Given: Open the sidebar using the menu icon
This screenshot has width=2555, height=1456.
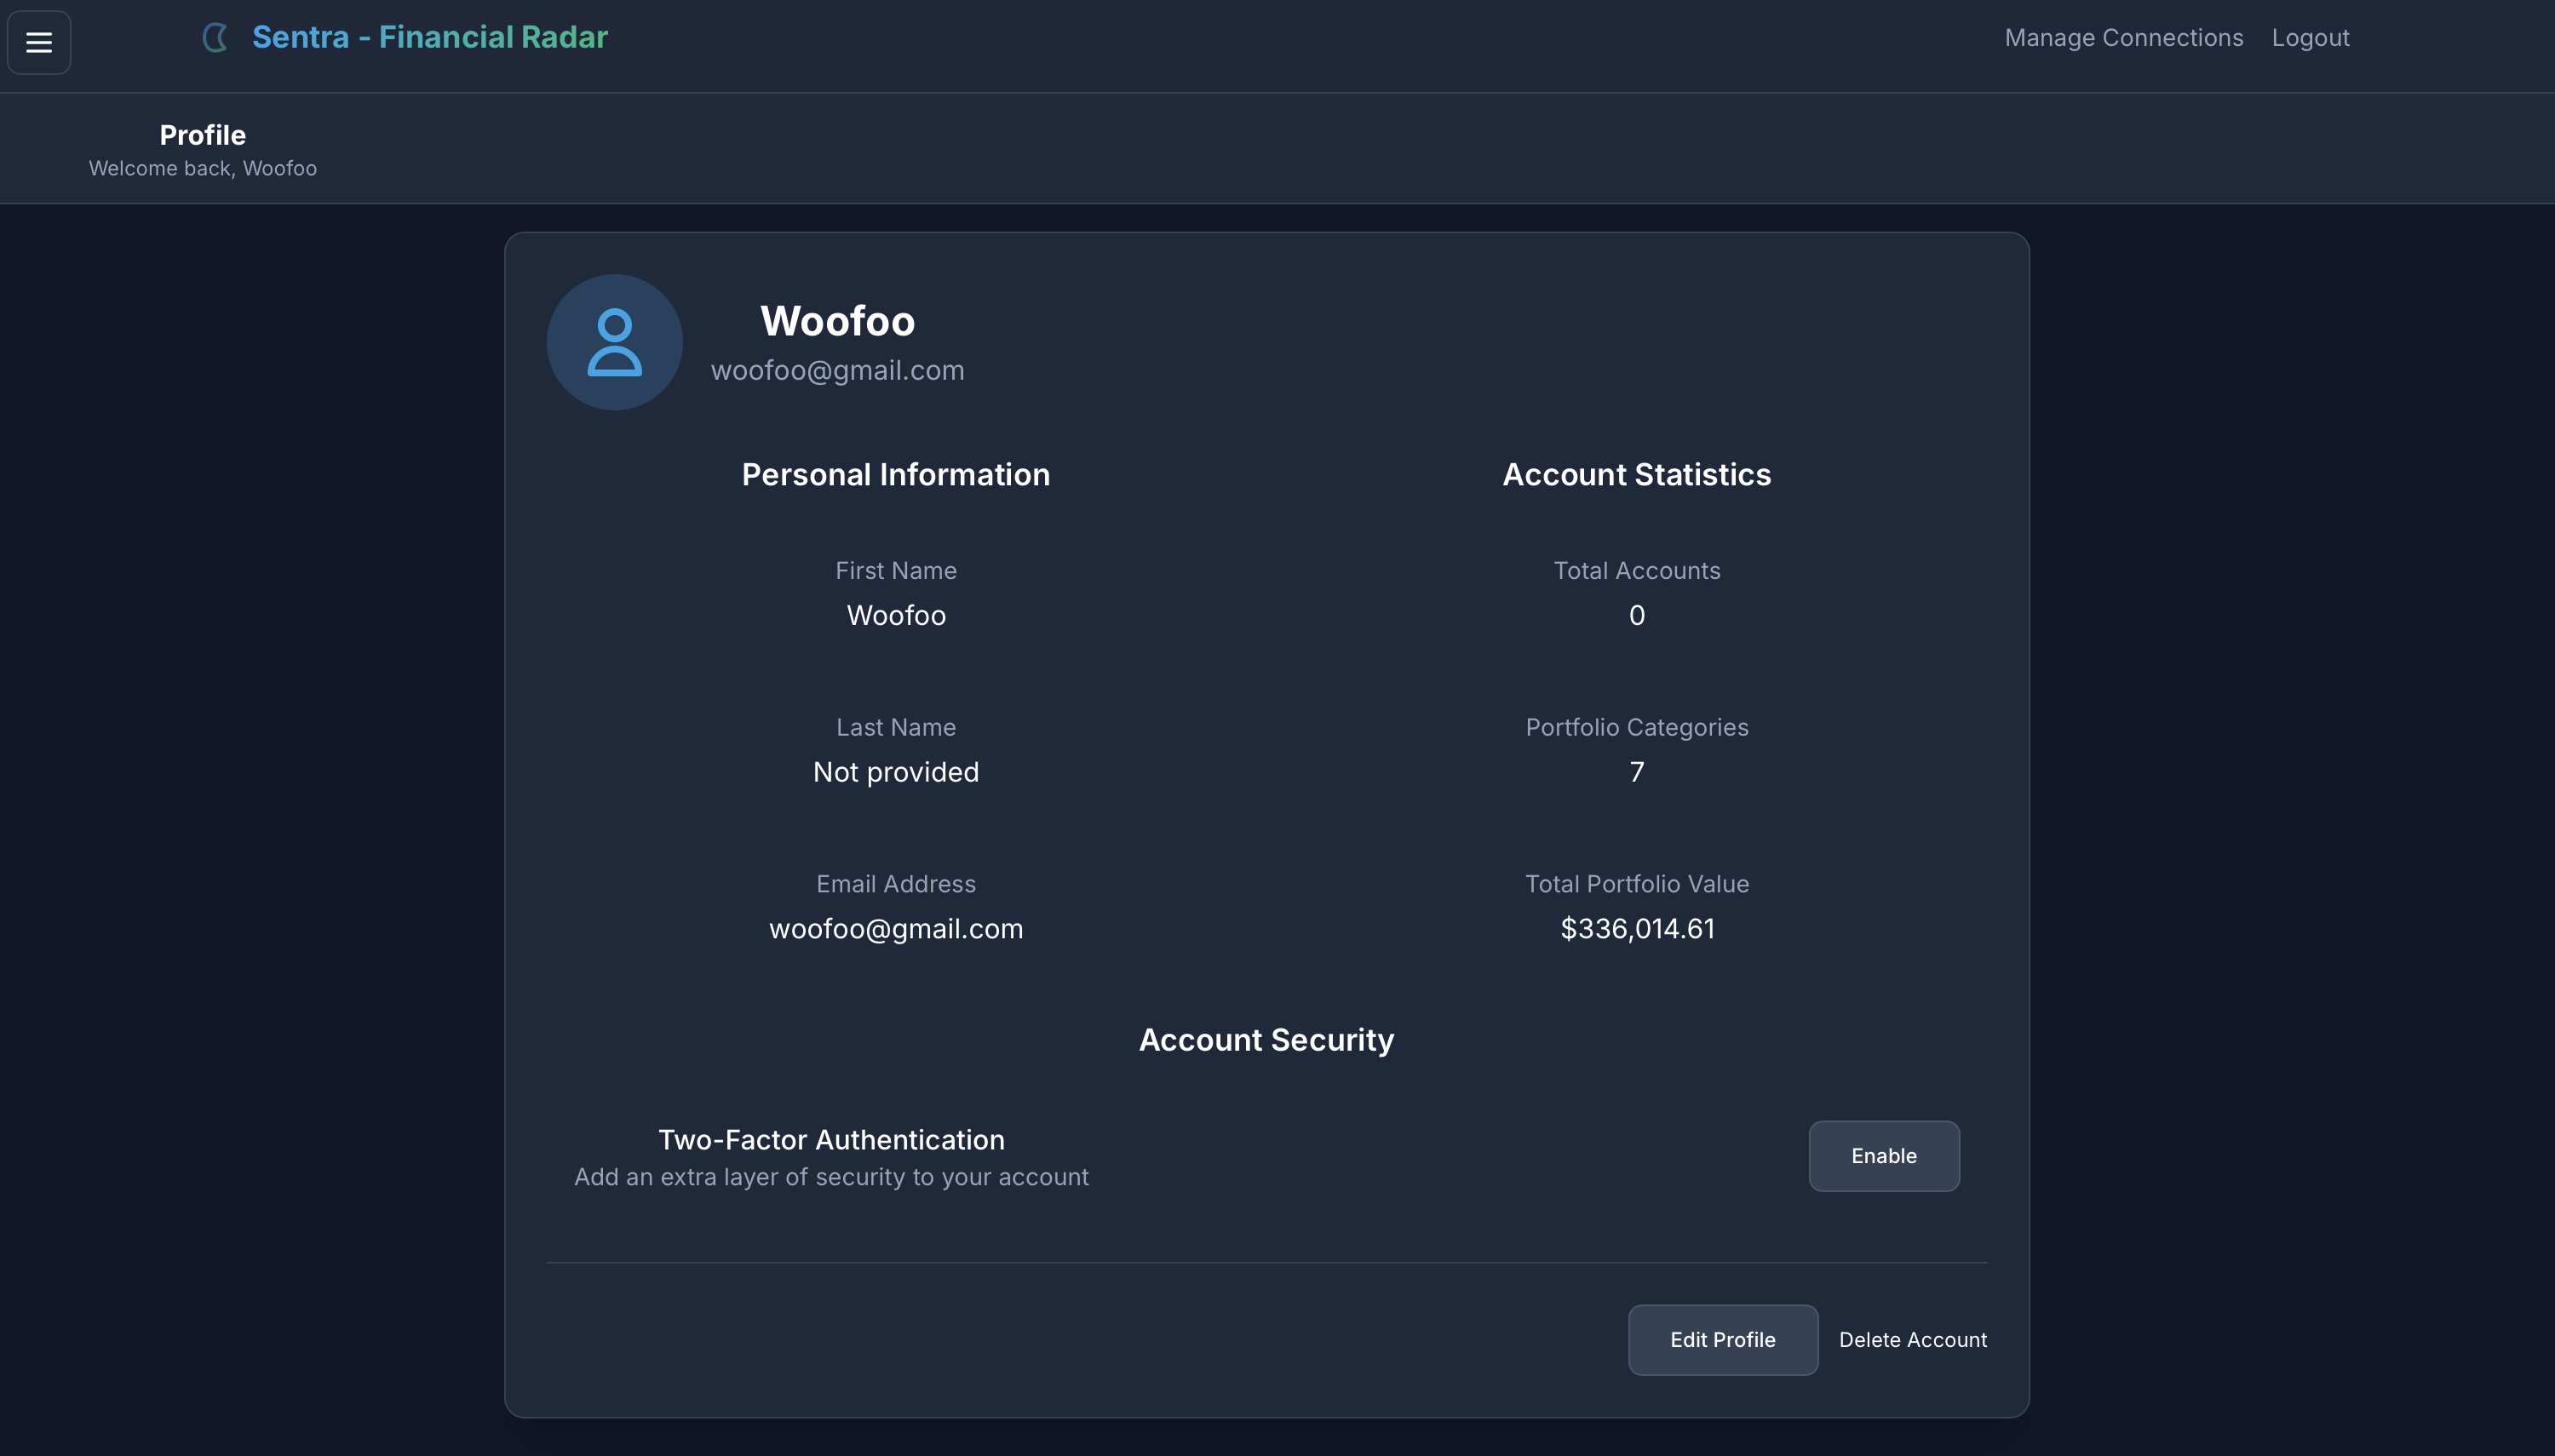Looking at the screenshot, I should coord(39,42).
